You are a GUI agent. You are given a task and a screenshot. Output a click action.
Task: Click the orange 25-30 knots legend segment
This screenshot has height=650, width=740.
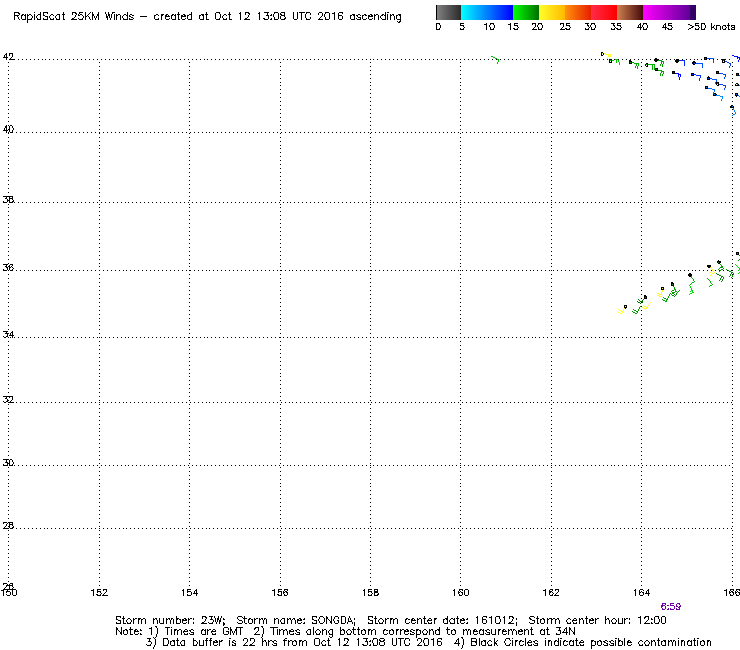coord(578,12)
